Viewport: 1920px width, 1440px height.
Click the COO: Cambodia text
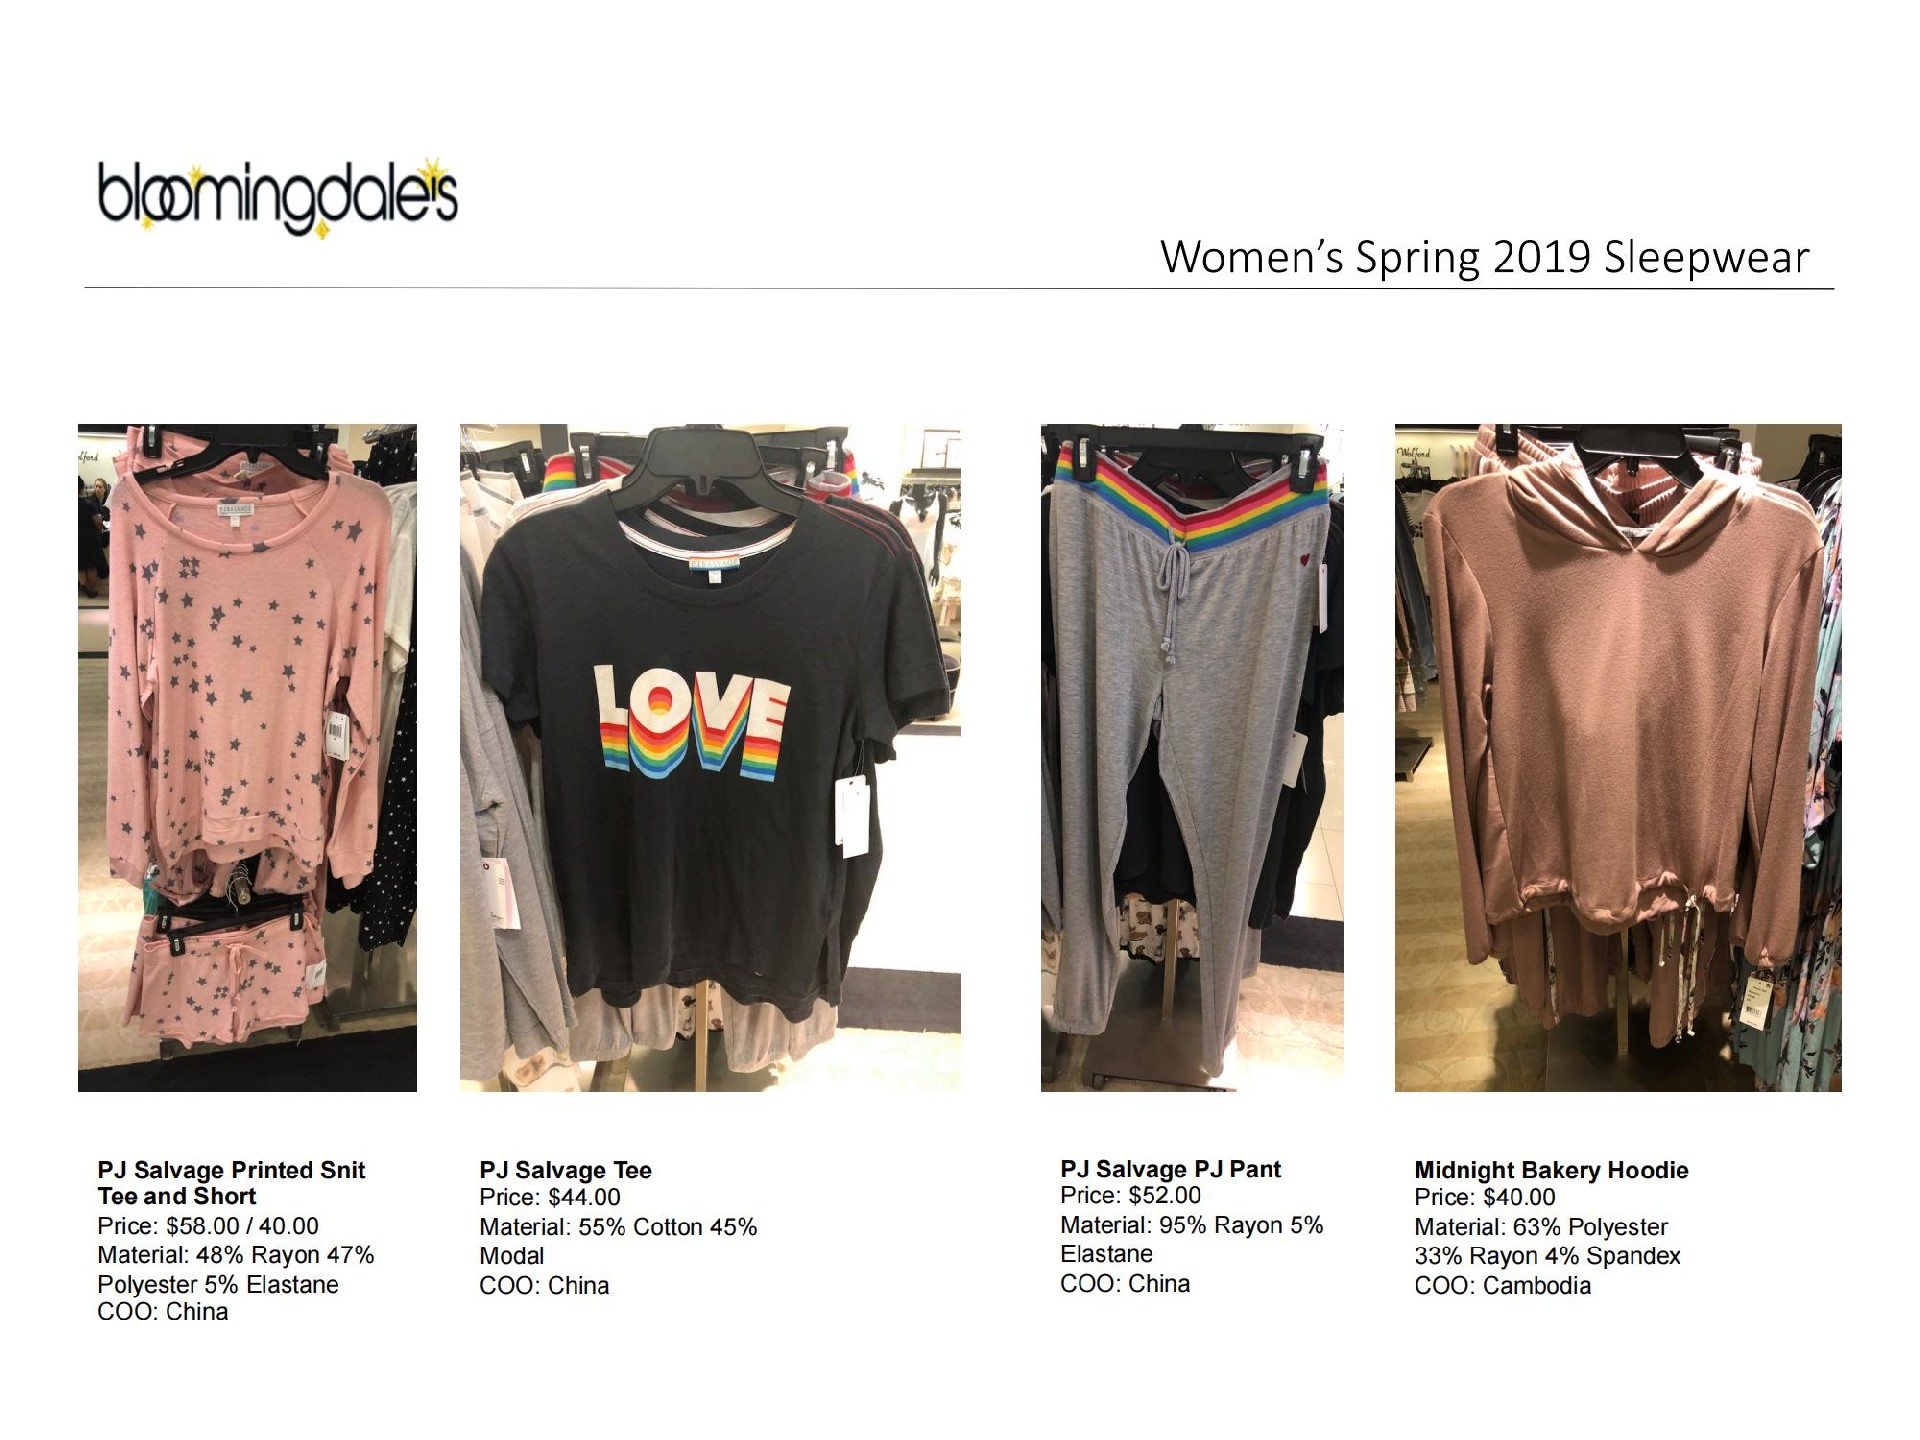click(1502, 1286)
